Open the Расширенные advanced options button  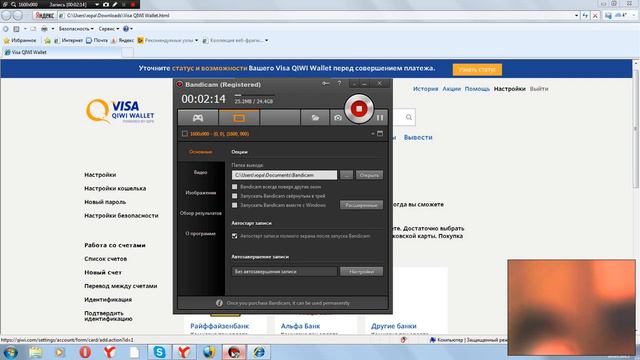pyautogui.click(x=361, y=205)
